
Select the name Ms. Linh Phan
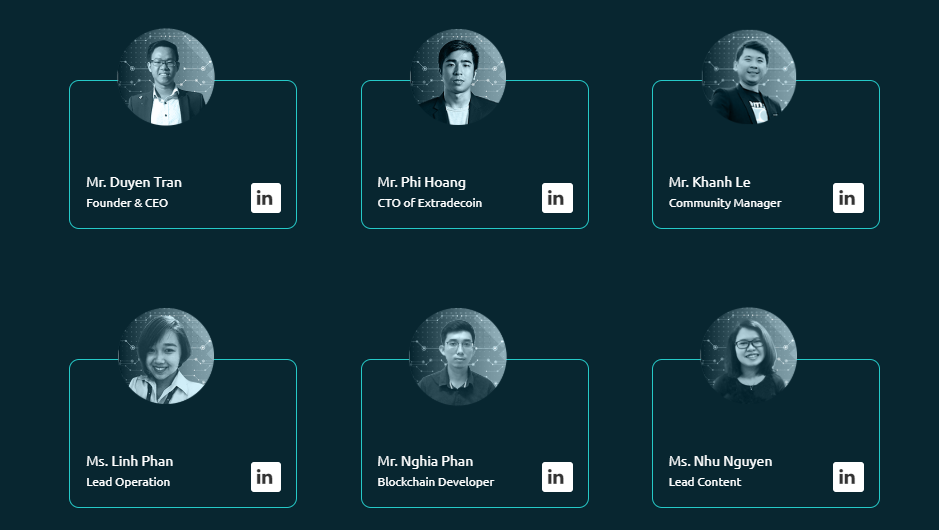coord(129,461)
